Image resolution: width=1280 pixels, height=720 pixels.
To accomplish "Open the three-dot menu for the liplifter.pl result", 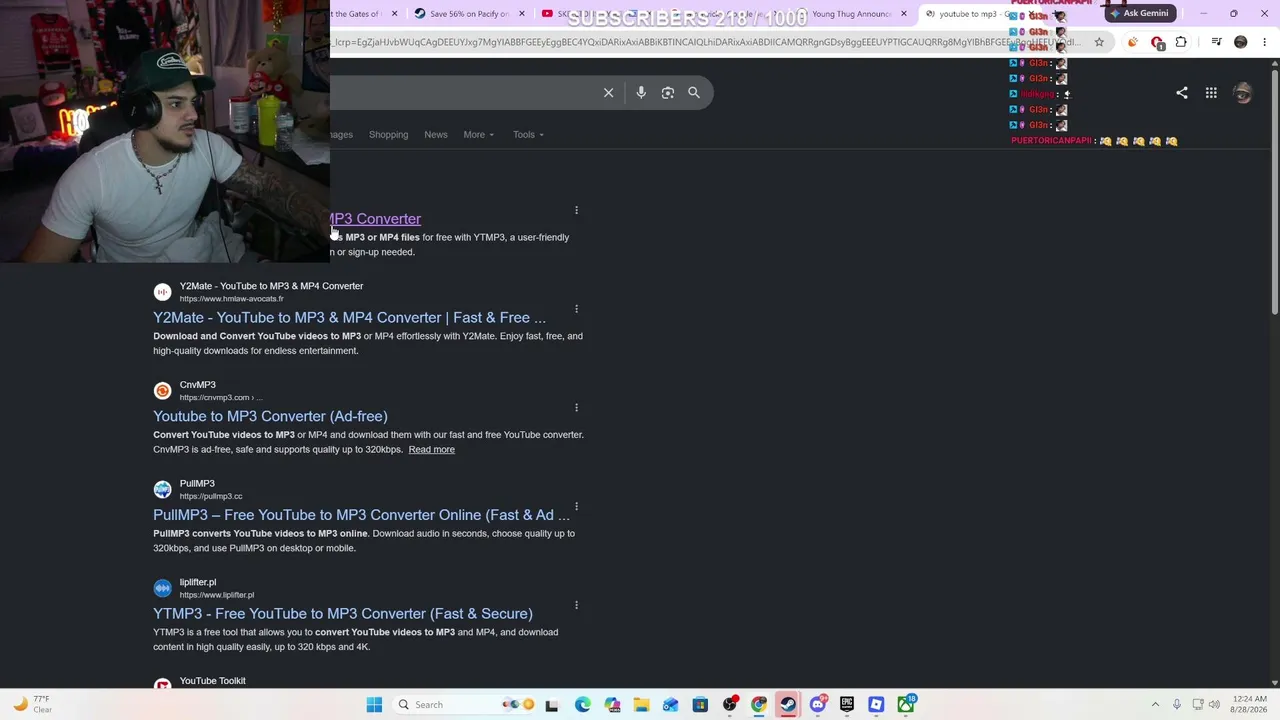I will (576, 605).
